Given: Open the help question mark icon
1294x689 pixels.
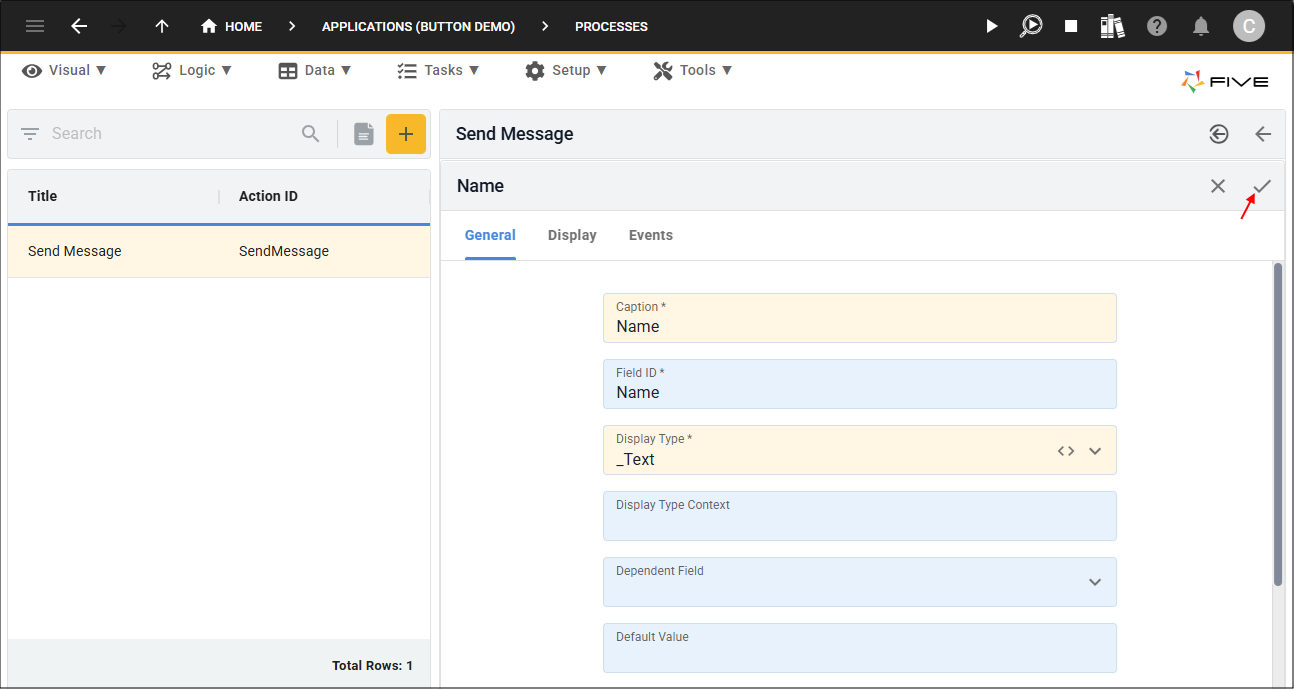Looking at the screenshot, I should click(1157, 26).
